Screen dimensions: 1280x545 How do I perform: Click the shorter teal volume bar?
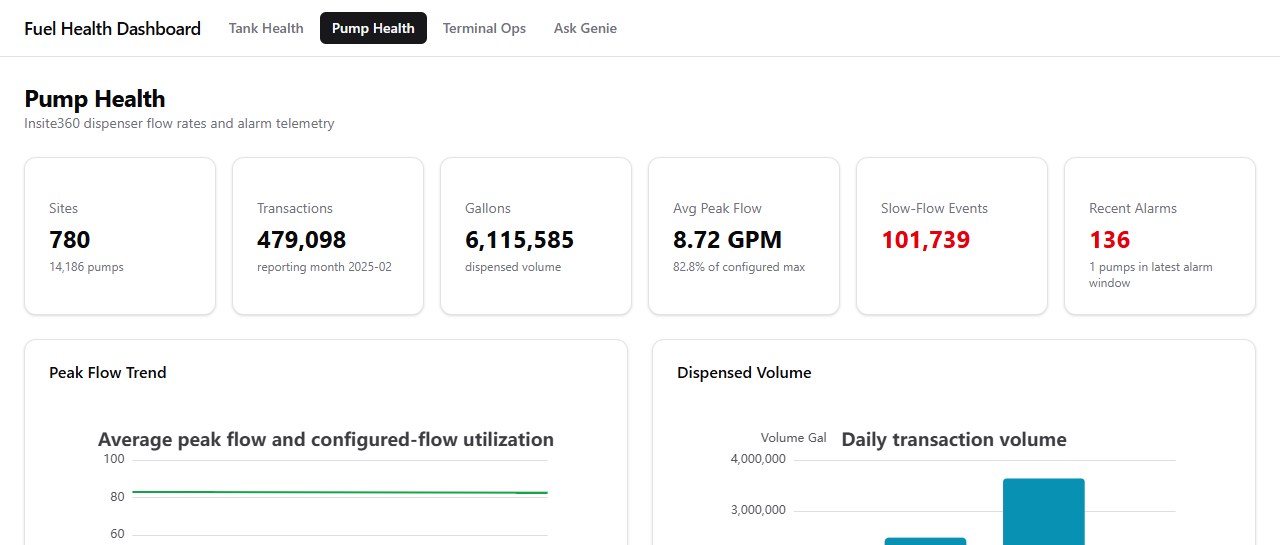click(x=925, y=541)
